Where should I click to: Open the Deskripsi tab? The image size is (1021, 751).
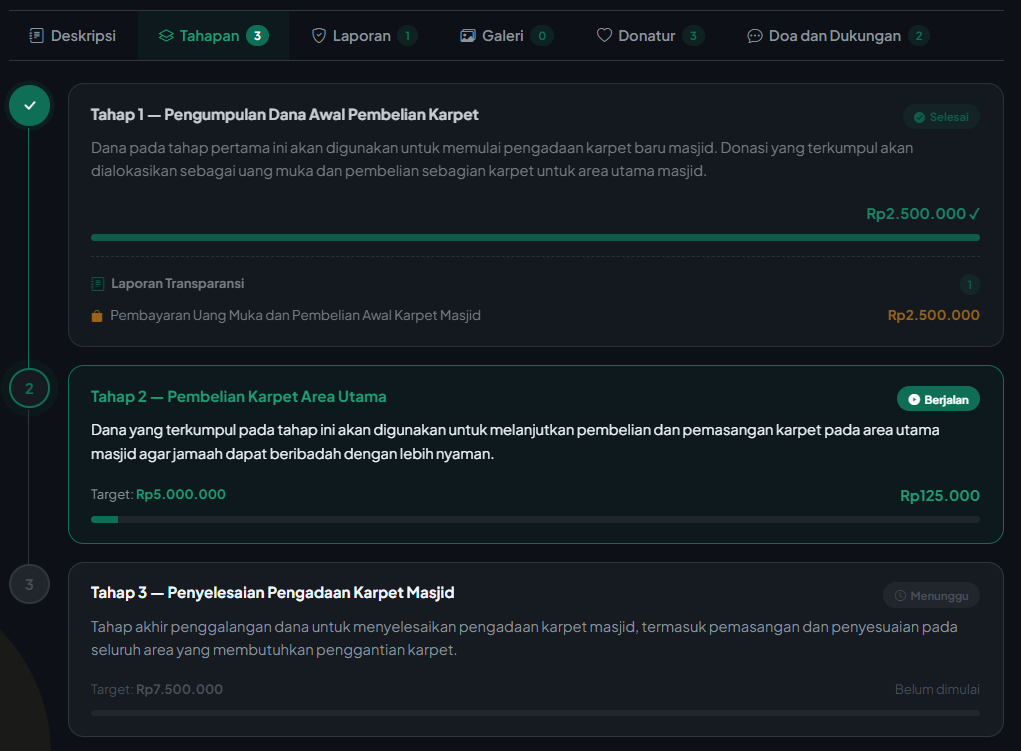[73, 36]
